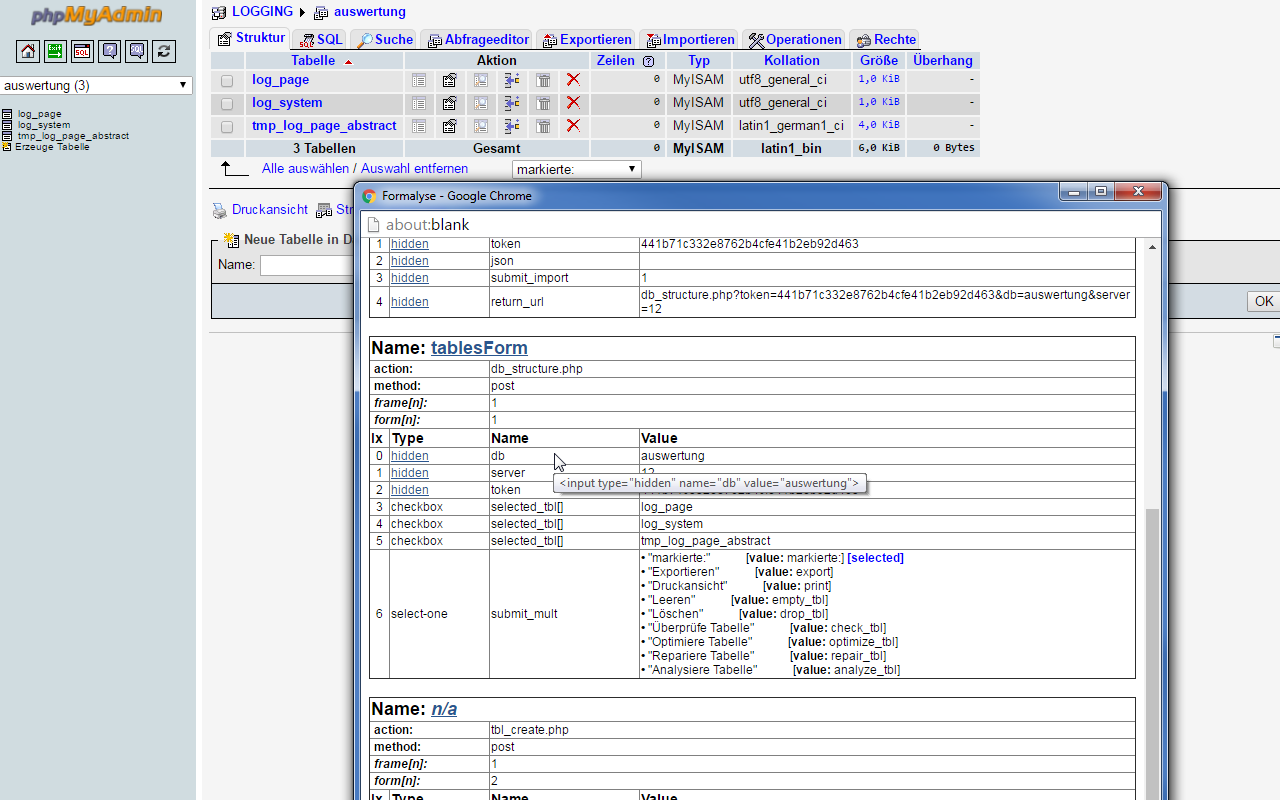1280x800 pixels.
Task: Open the SQL documentation icon in sidebar
Action: [x=137, y=51]
